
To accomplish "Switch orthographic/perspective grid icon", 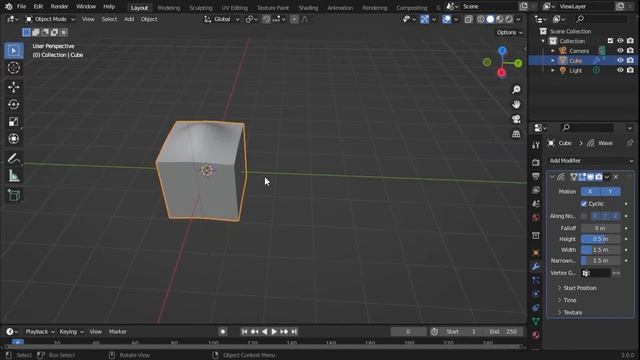I will pyautogui.click(x=516, y=134).
